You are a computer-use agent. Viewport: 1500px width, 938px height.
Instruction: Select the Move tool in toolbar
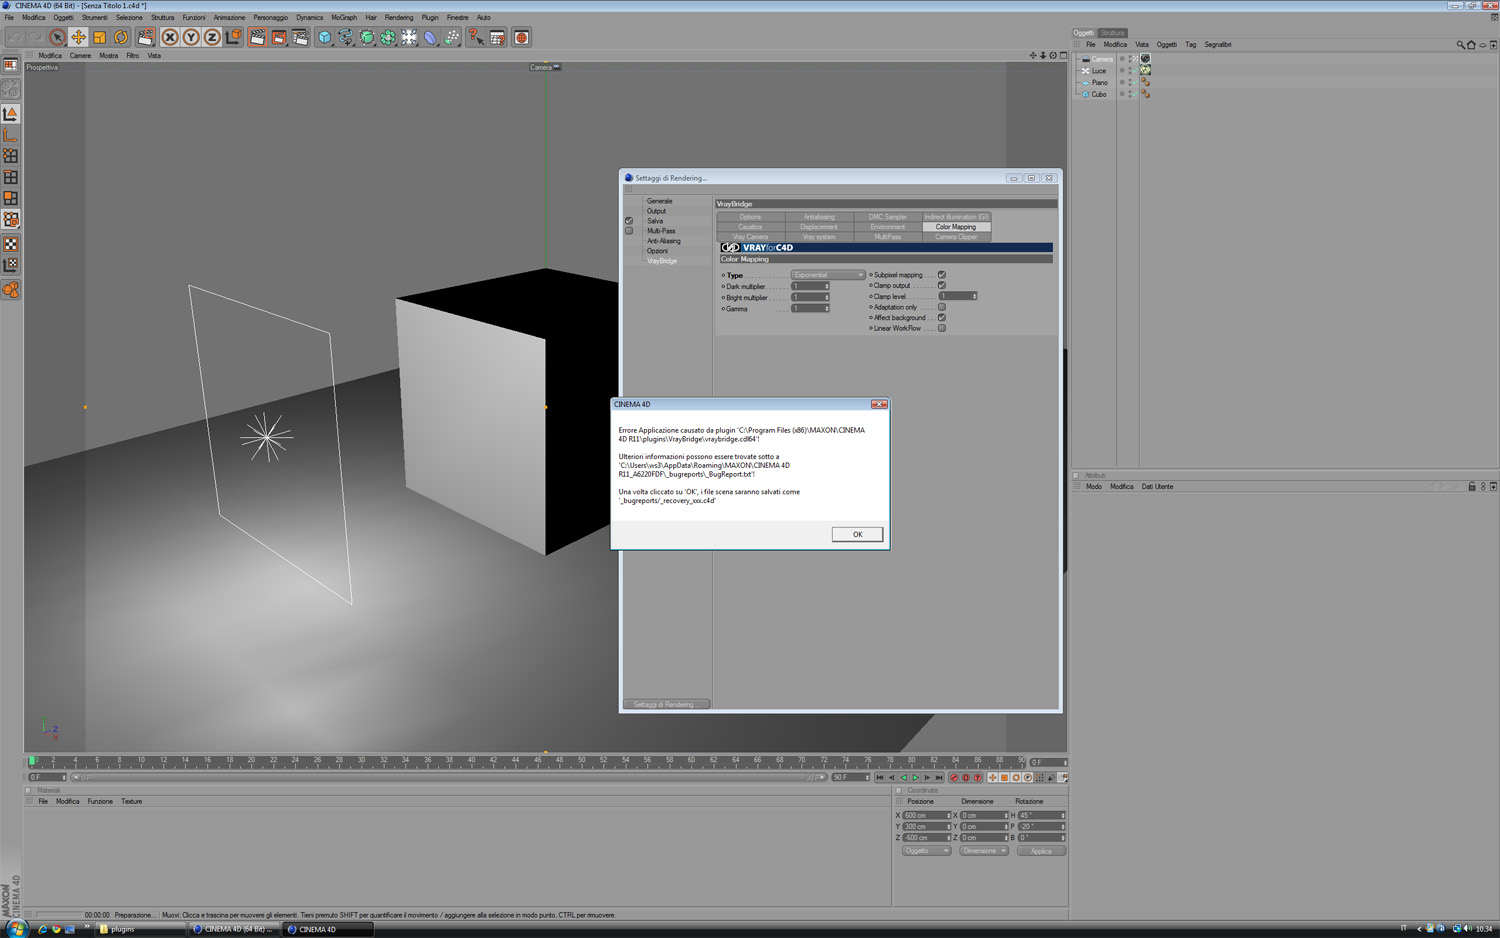point(78,37)
